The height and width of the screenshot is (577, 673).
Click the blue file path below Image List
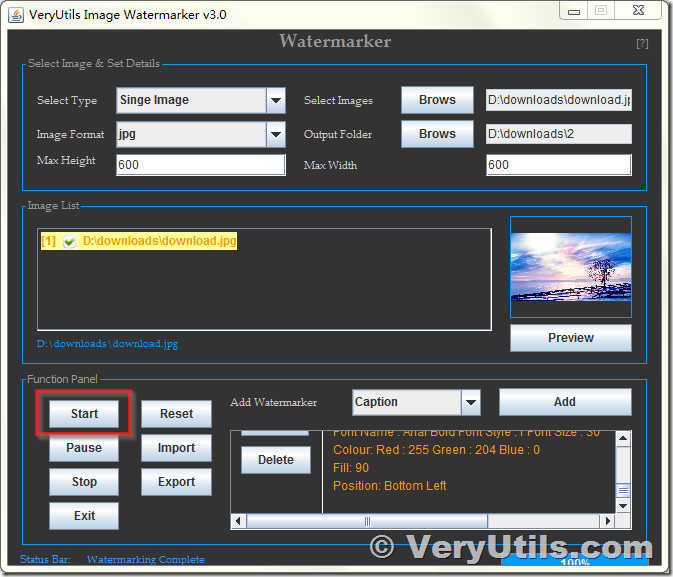[107, 344]
